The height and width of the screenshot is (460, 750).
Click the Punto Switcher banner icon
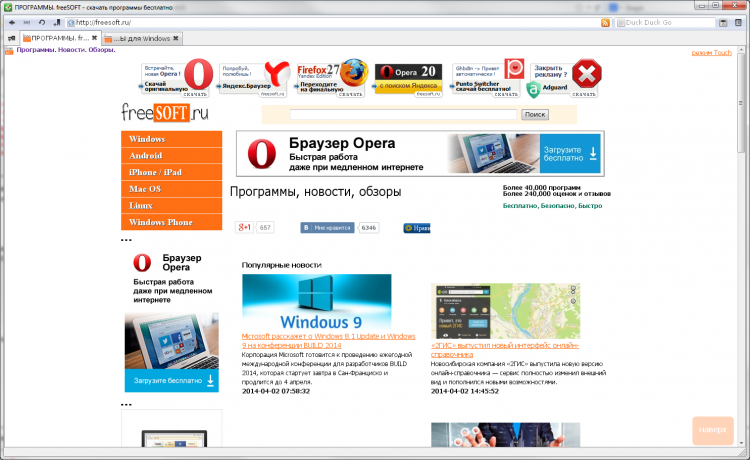pyautogui.click(x=514, y=68)
